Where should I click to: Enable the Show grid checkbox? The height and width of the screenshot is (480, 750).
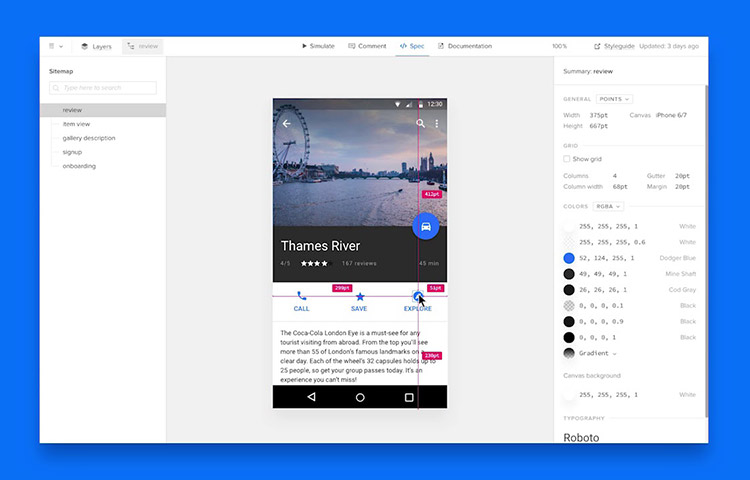(x=567, y=159)
